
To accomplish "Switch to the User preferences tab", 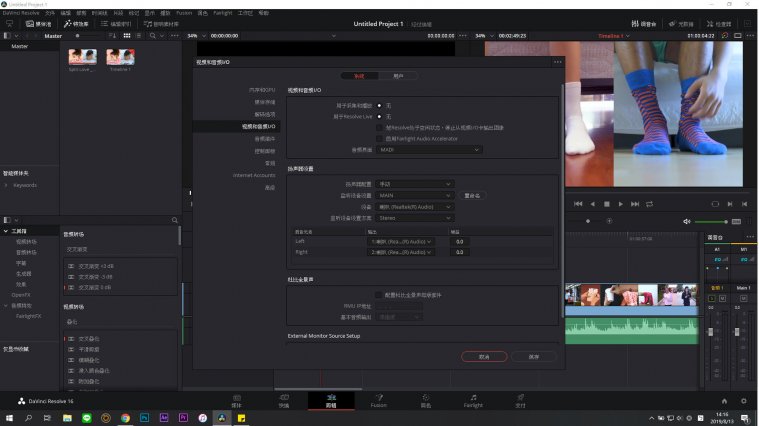I will pyautogui.click(x=398, y=76).
